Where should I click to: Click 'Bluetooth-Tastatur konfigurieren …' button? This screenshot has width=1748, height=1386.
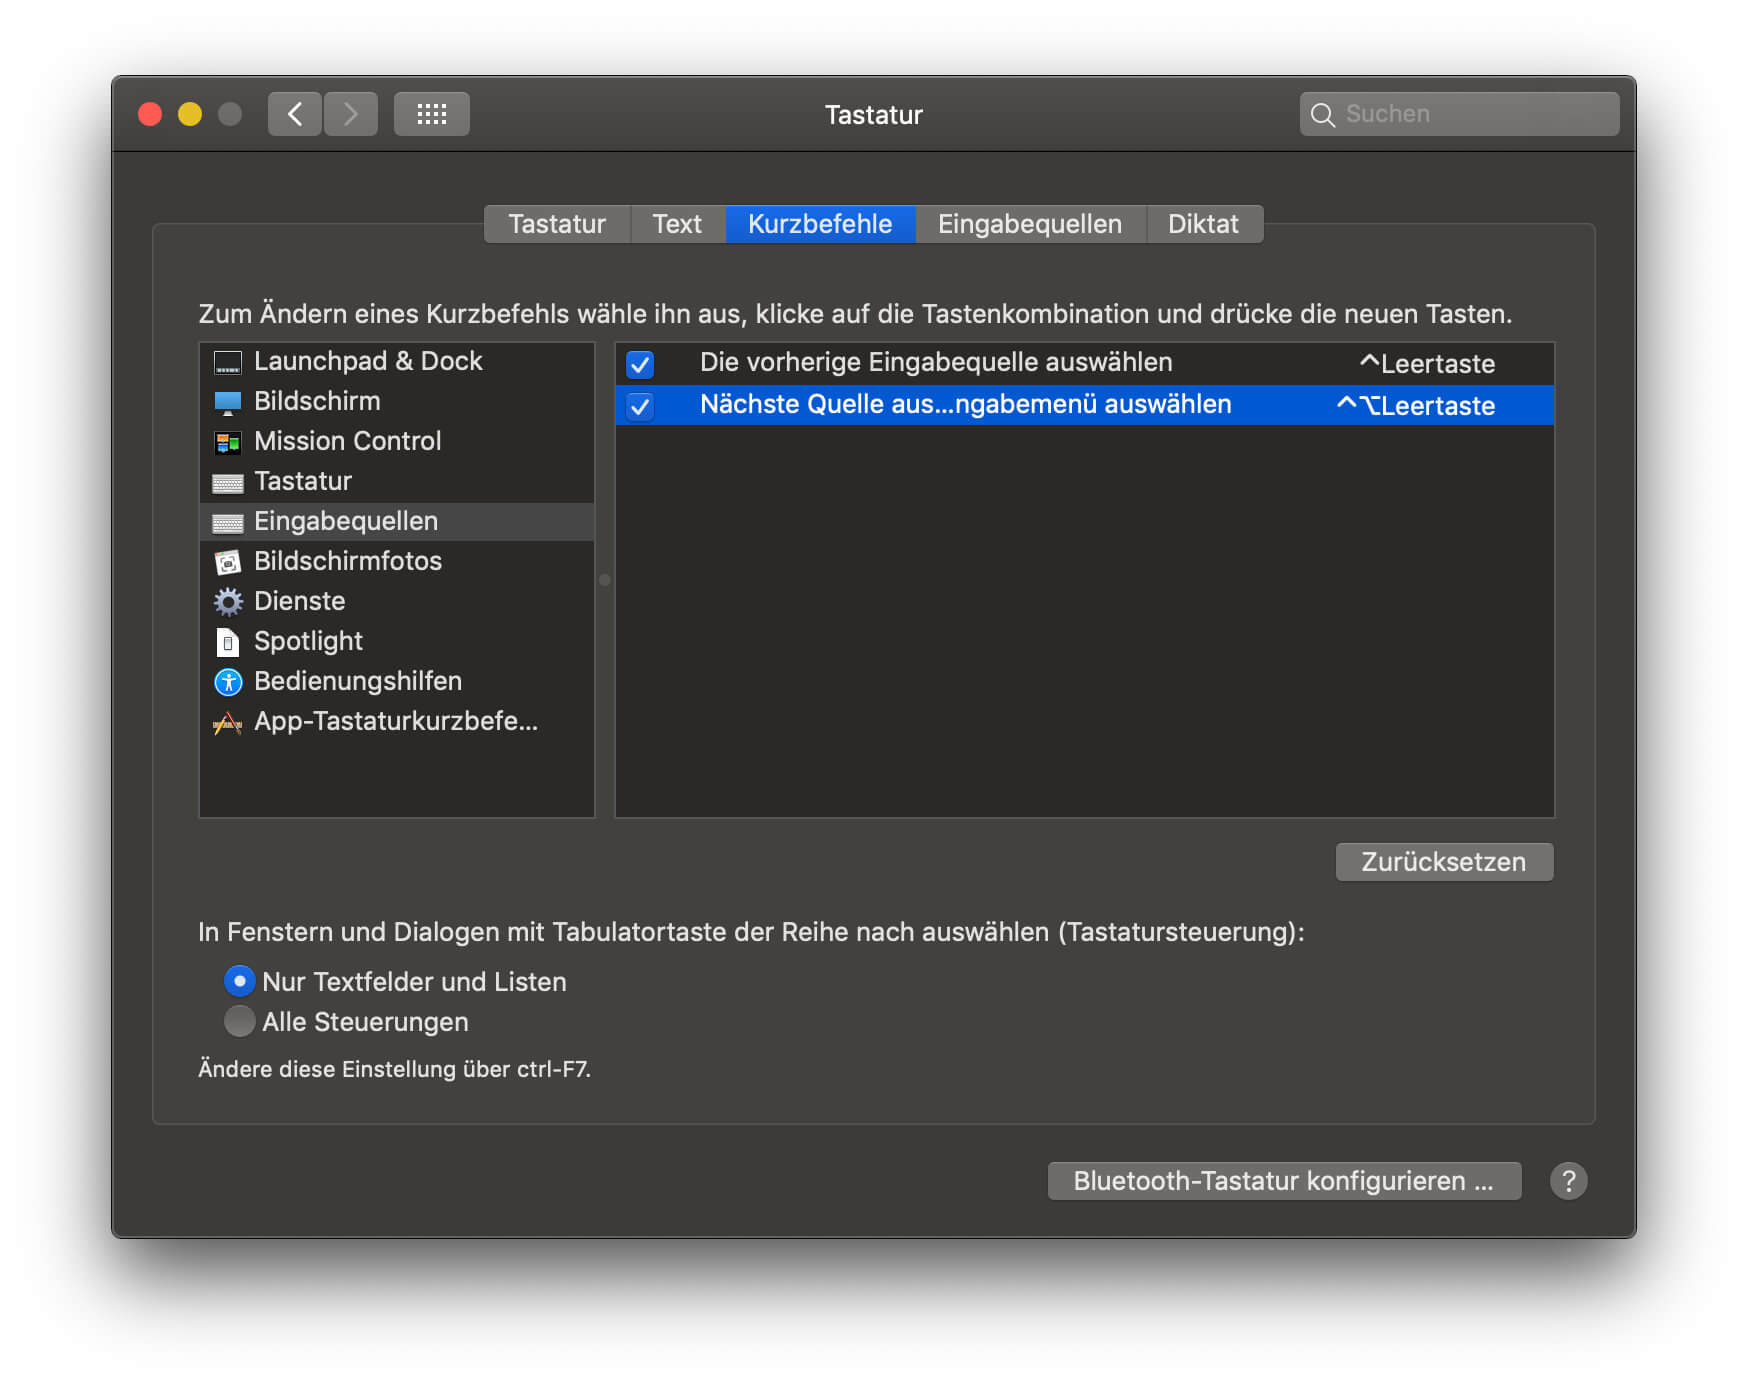[1284, 1181]
